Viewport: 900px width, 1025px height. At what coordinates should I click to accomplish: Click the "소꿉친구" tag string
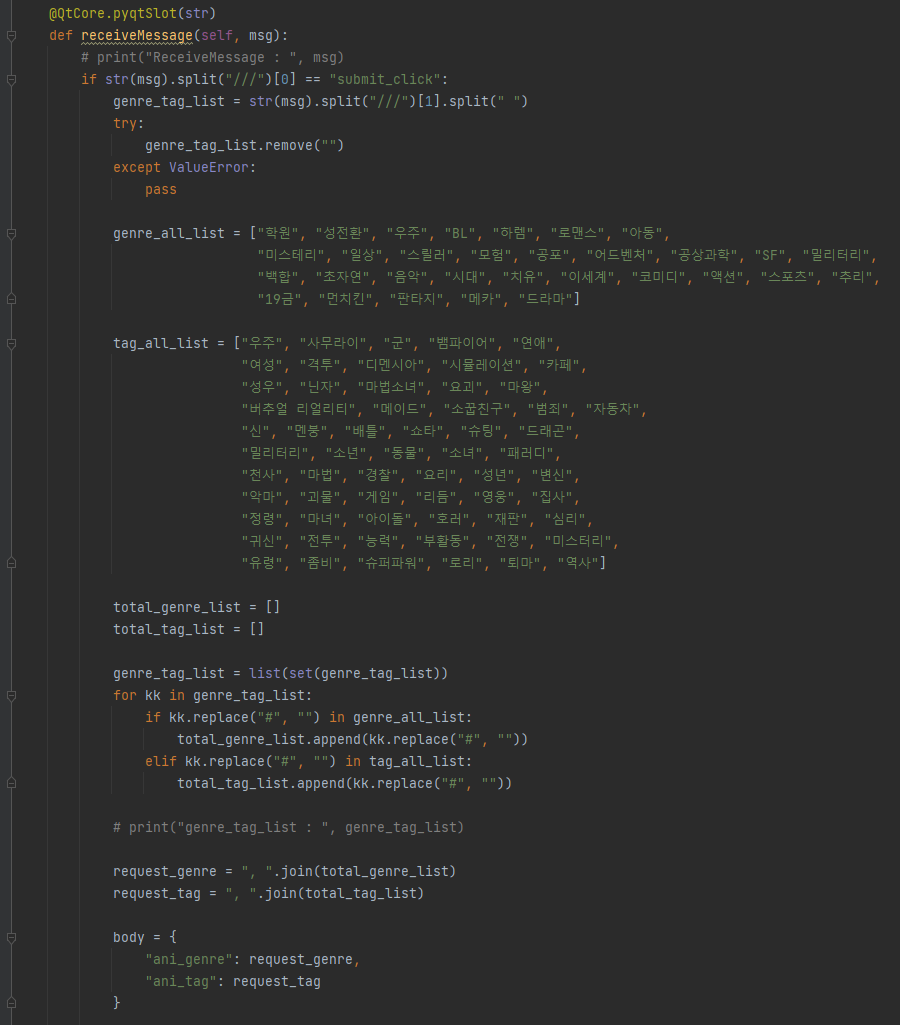pyautogui.click(x=477, y=409)
